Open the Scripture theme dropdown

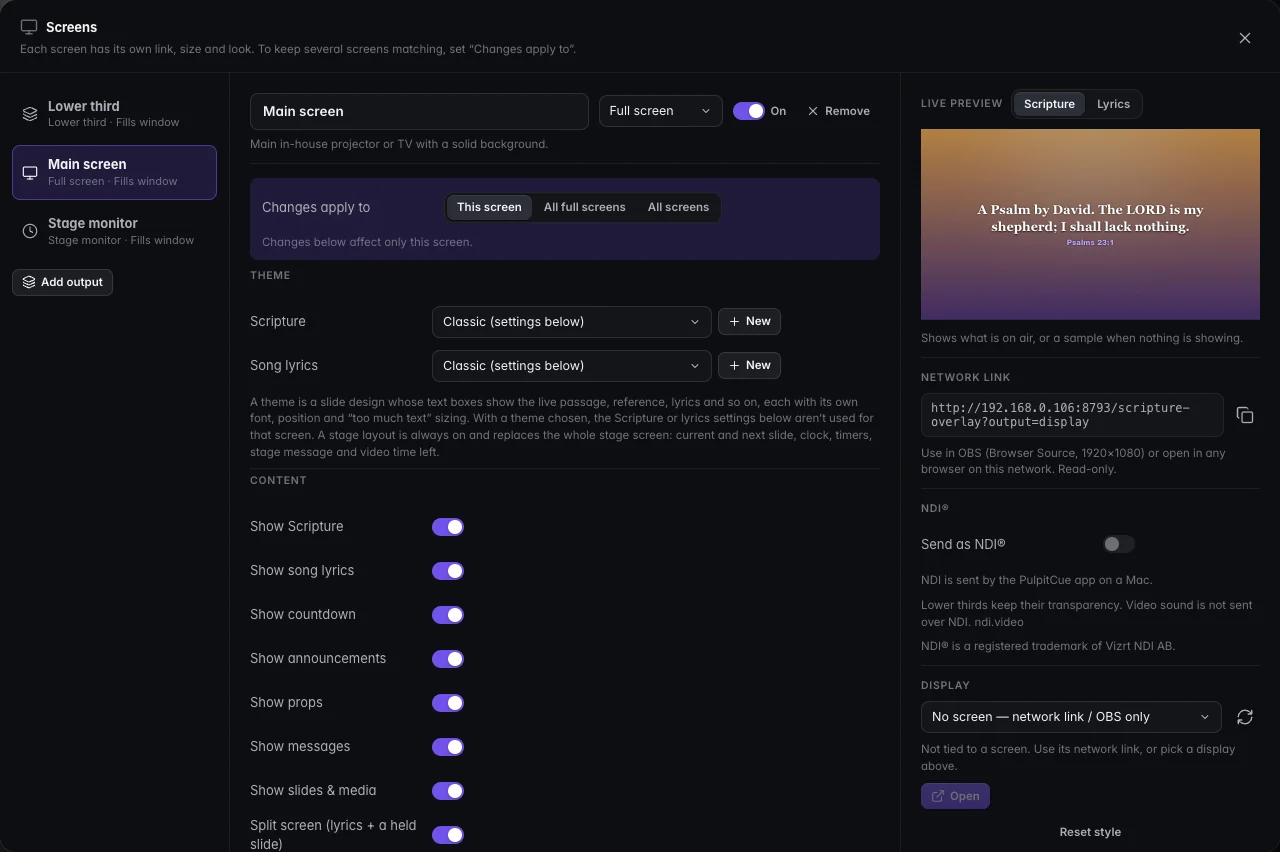click(x=571, y=322)
